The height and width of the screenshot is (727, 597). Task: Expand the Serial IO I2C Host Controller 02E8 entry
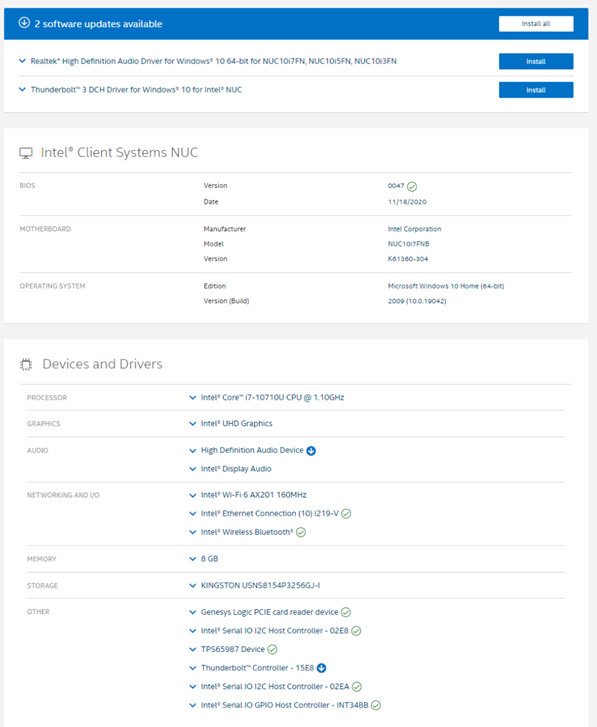(193, 631)
